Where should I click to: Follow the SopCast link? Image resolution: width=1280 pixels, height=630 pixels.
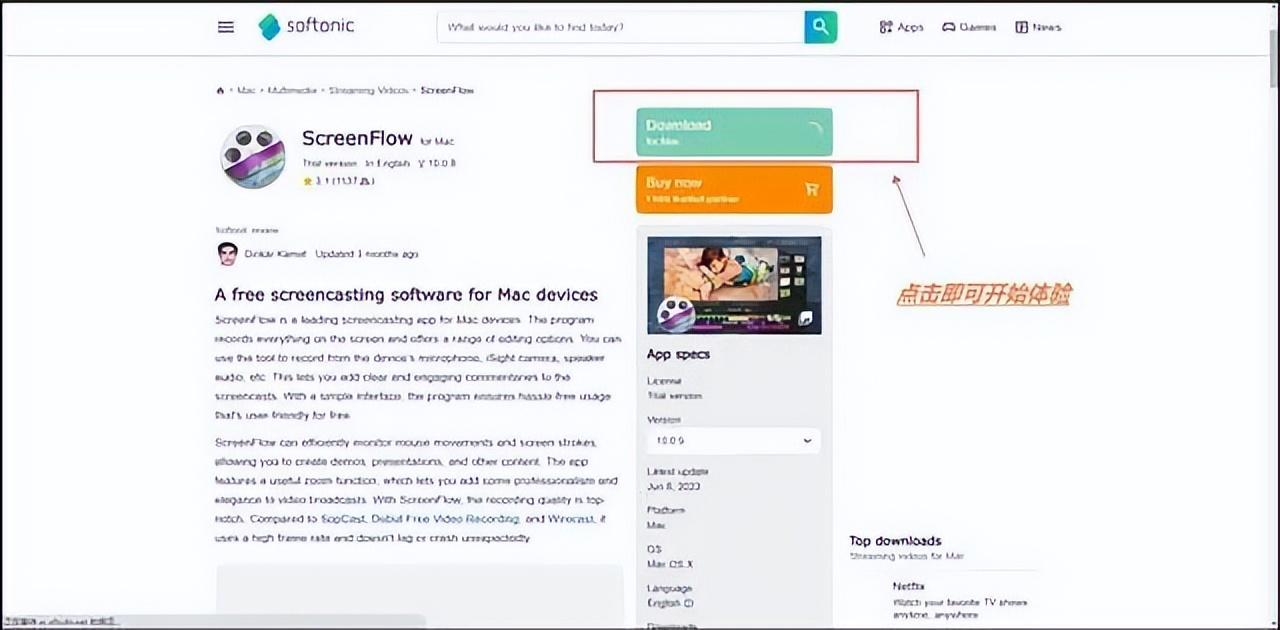click(345, 519)
